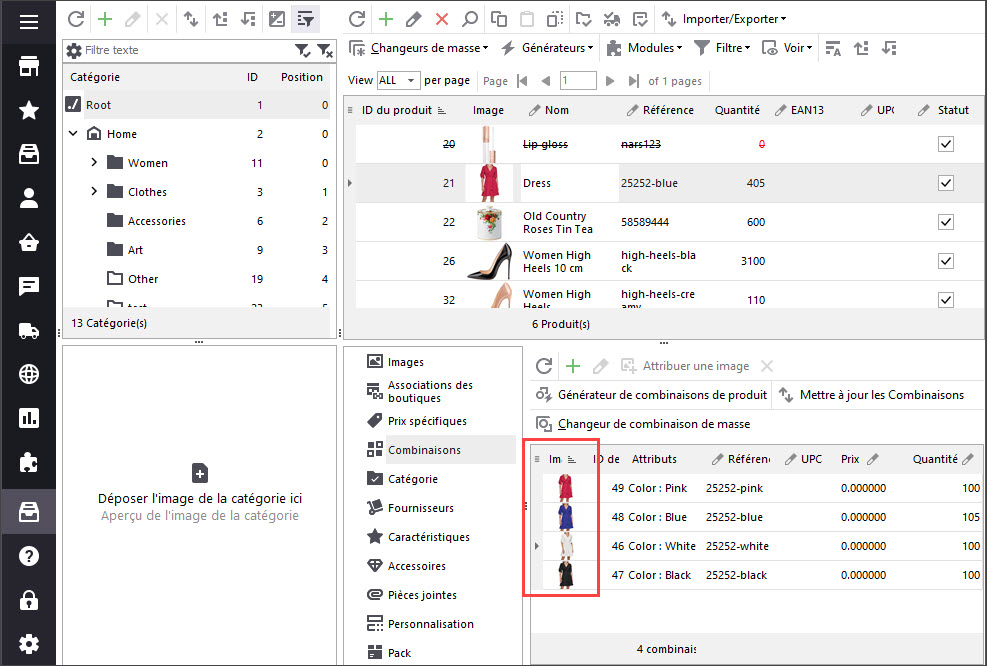Delete the selected product
Image resolution: width=987 pixels, height=666 pixels.
click(442, 19)
